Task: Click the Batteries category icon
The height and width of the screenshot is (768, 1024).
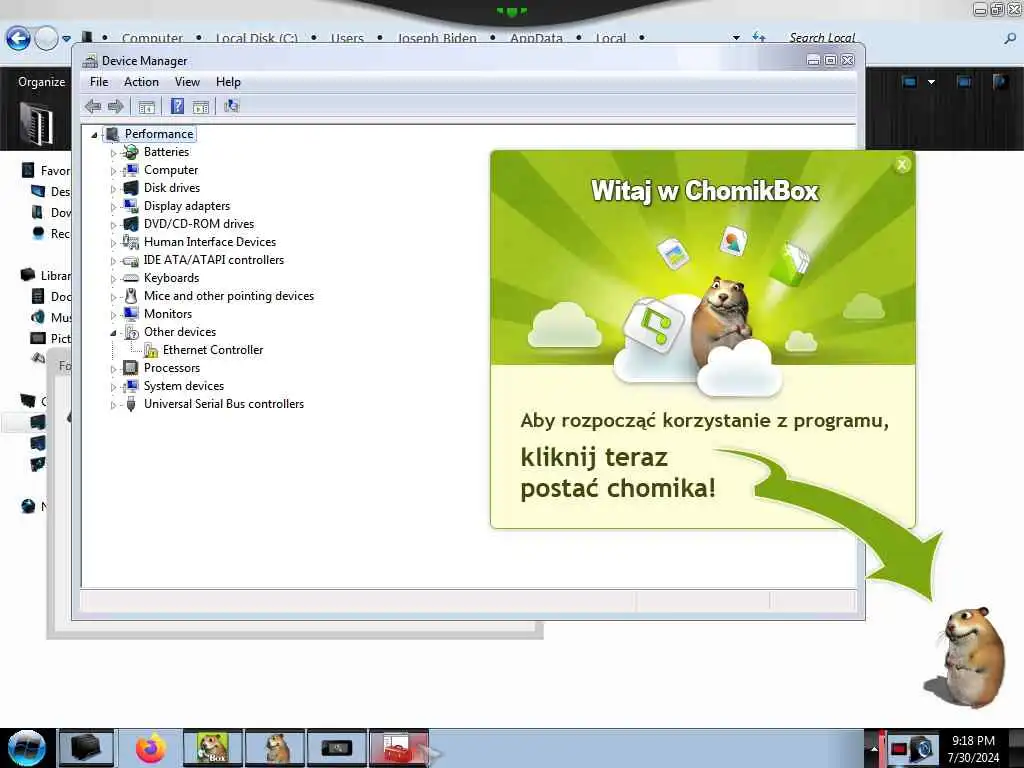Action: 131,152
